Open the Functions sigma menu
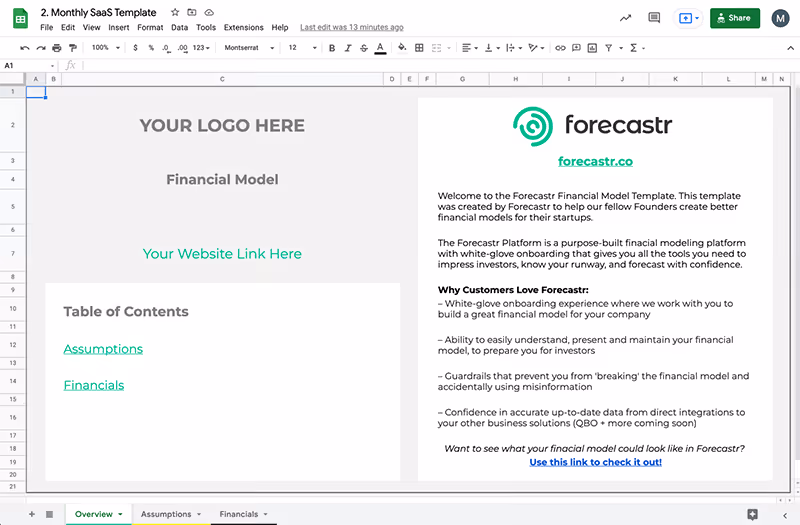The width and height of the screenshot is (800, 525). coord(637,48)
